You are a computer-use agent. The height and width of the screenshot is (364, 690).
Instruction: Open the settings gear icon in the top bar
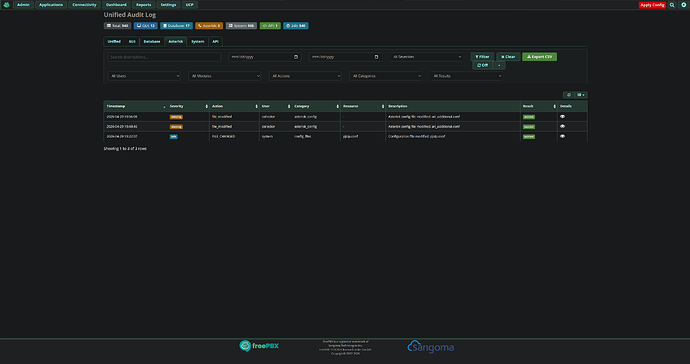(683, 5)
